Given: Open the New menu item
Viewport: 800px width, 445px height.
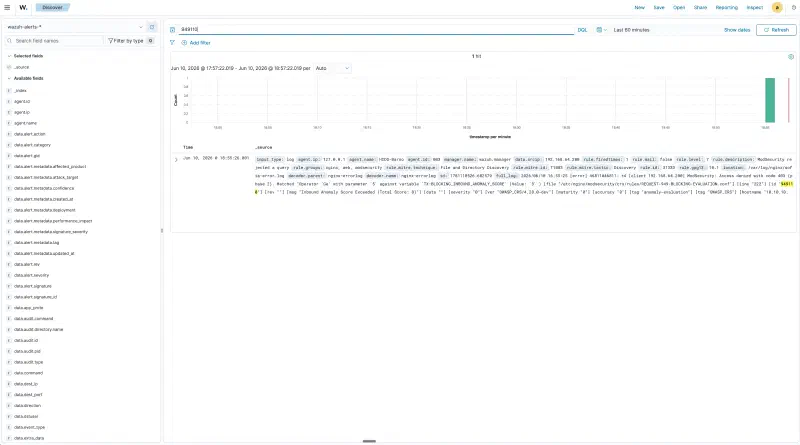Looking at the screenshot, I should (x=639, y=8).
